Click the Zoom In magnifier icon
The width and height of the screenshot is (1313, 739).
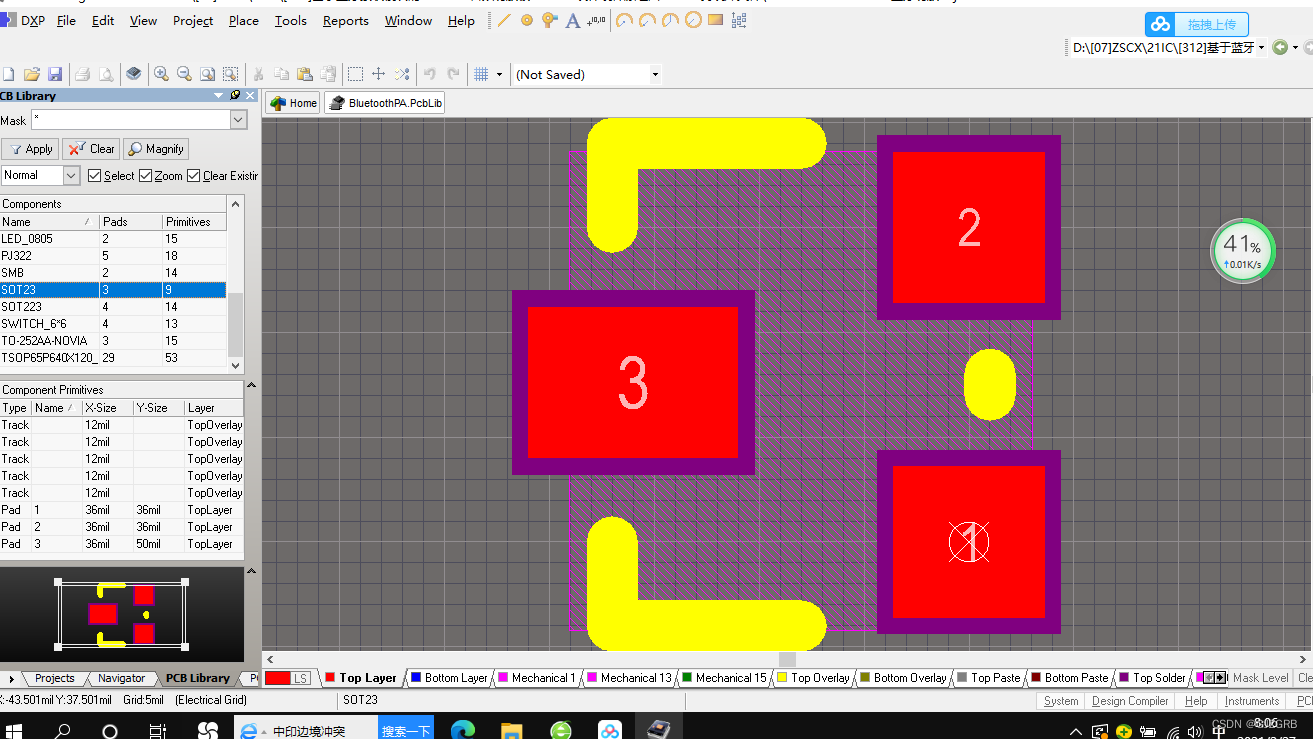161,74
